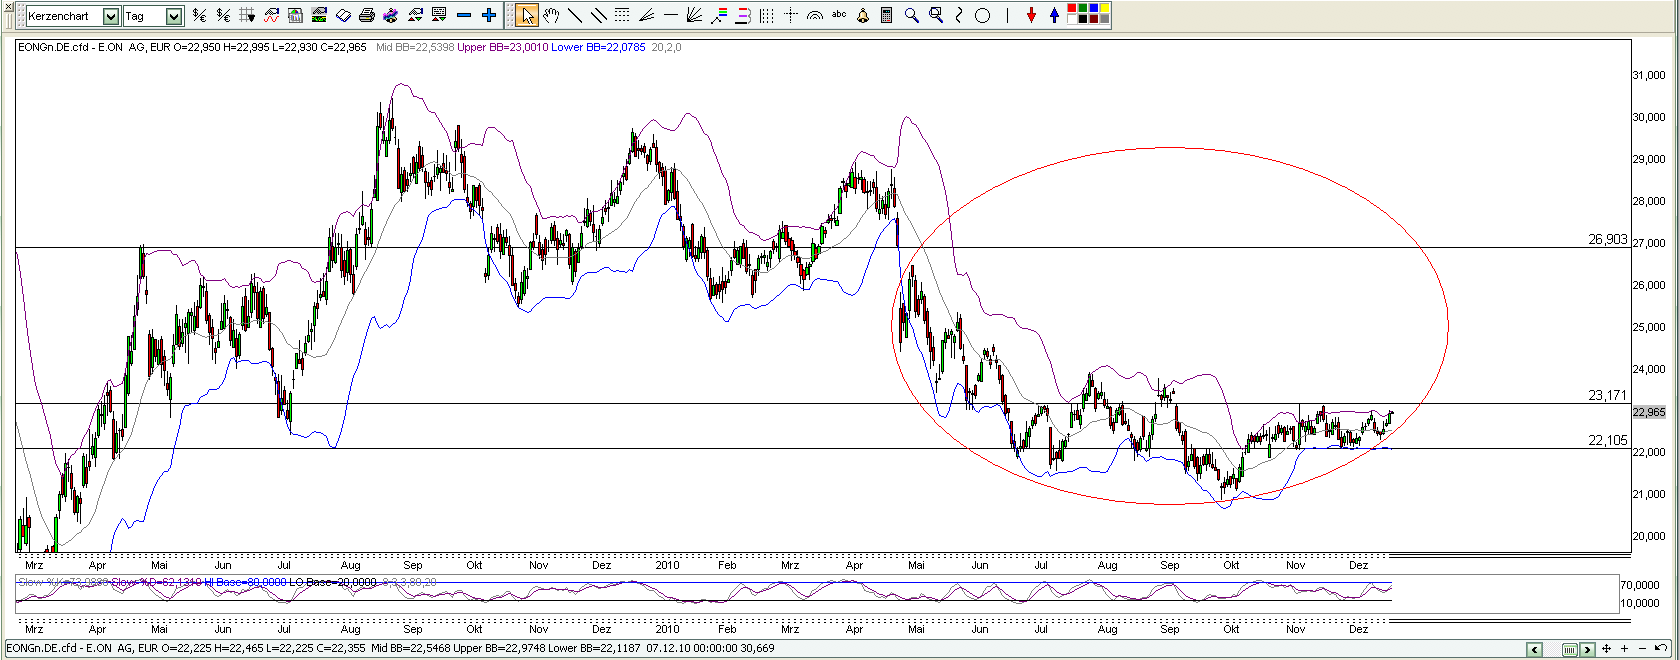
Task: Pick the green color swatch
Action: [1083, 8]
